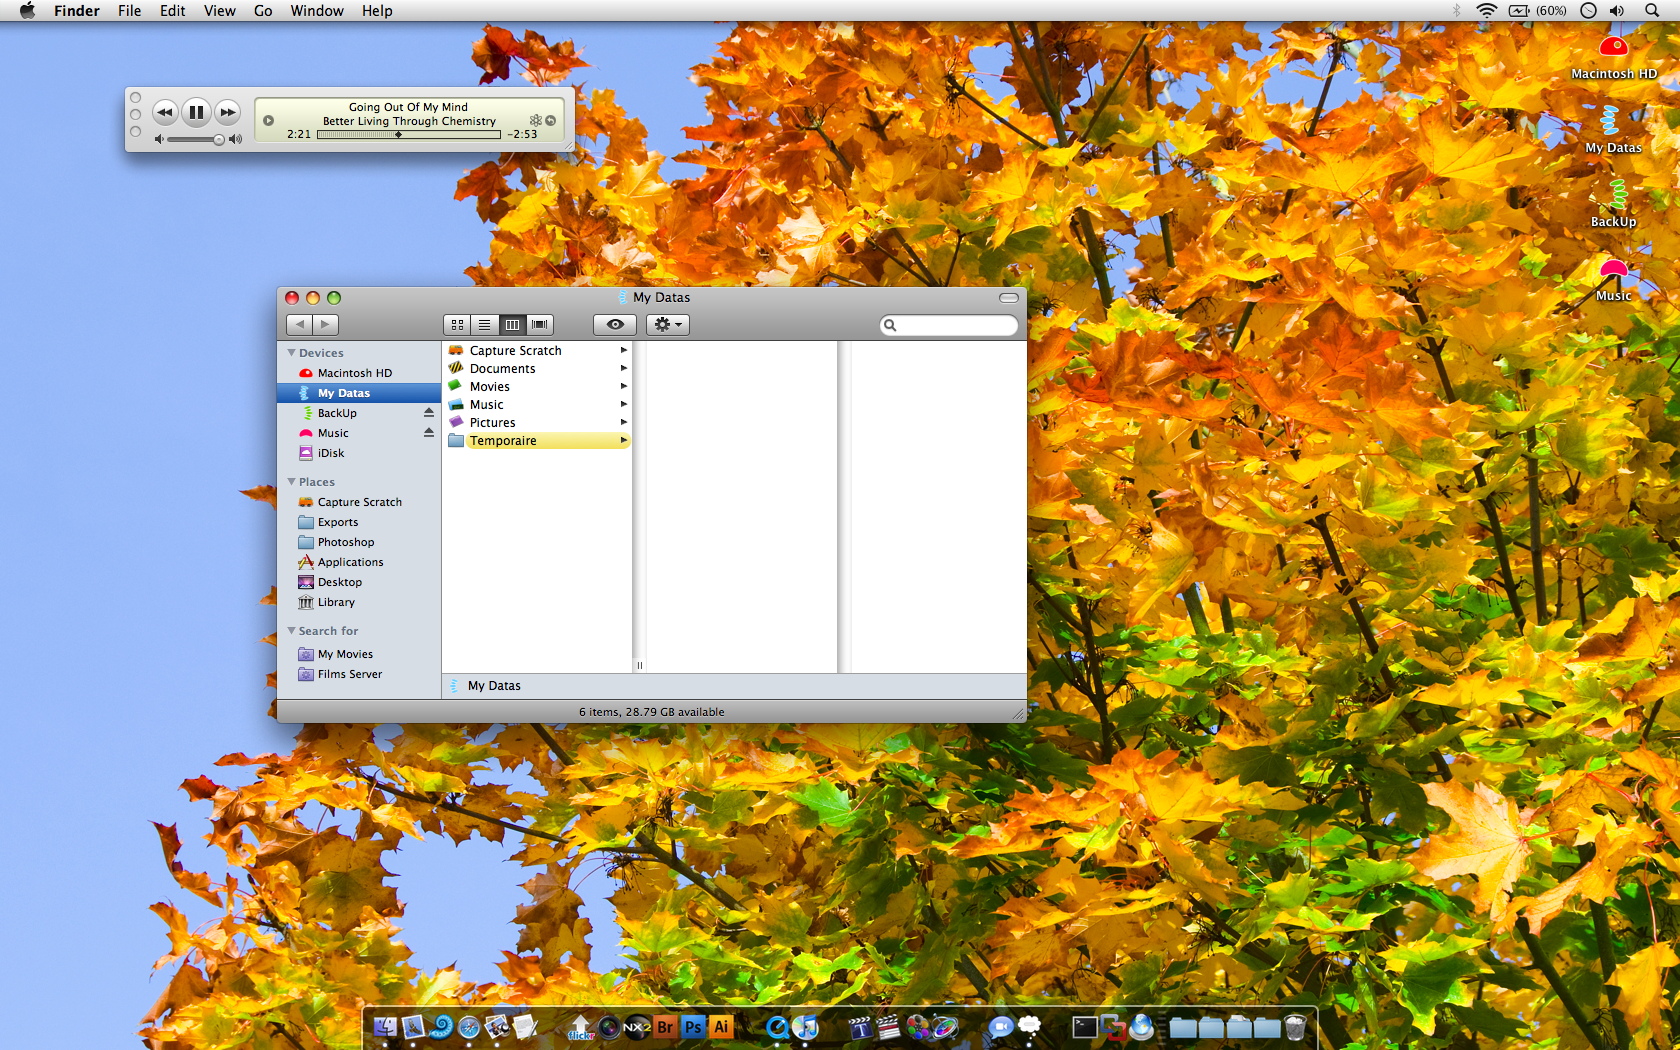
Task: Click the Wi-Fi status icon
Action: point(1487,11)
